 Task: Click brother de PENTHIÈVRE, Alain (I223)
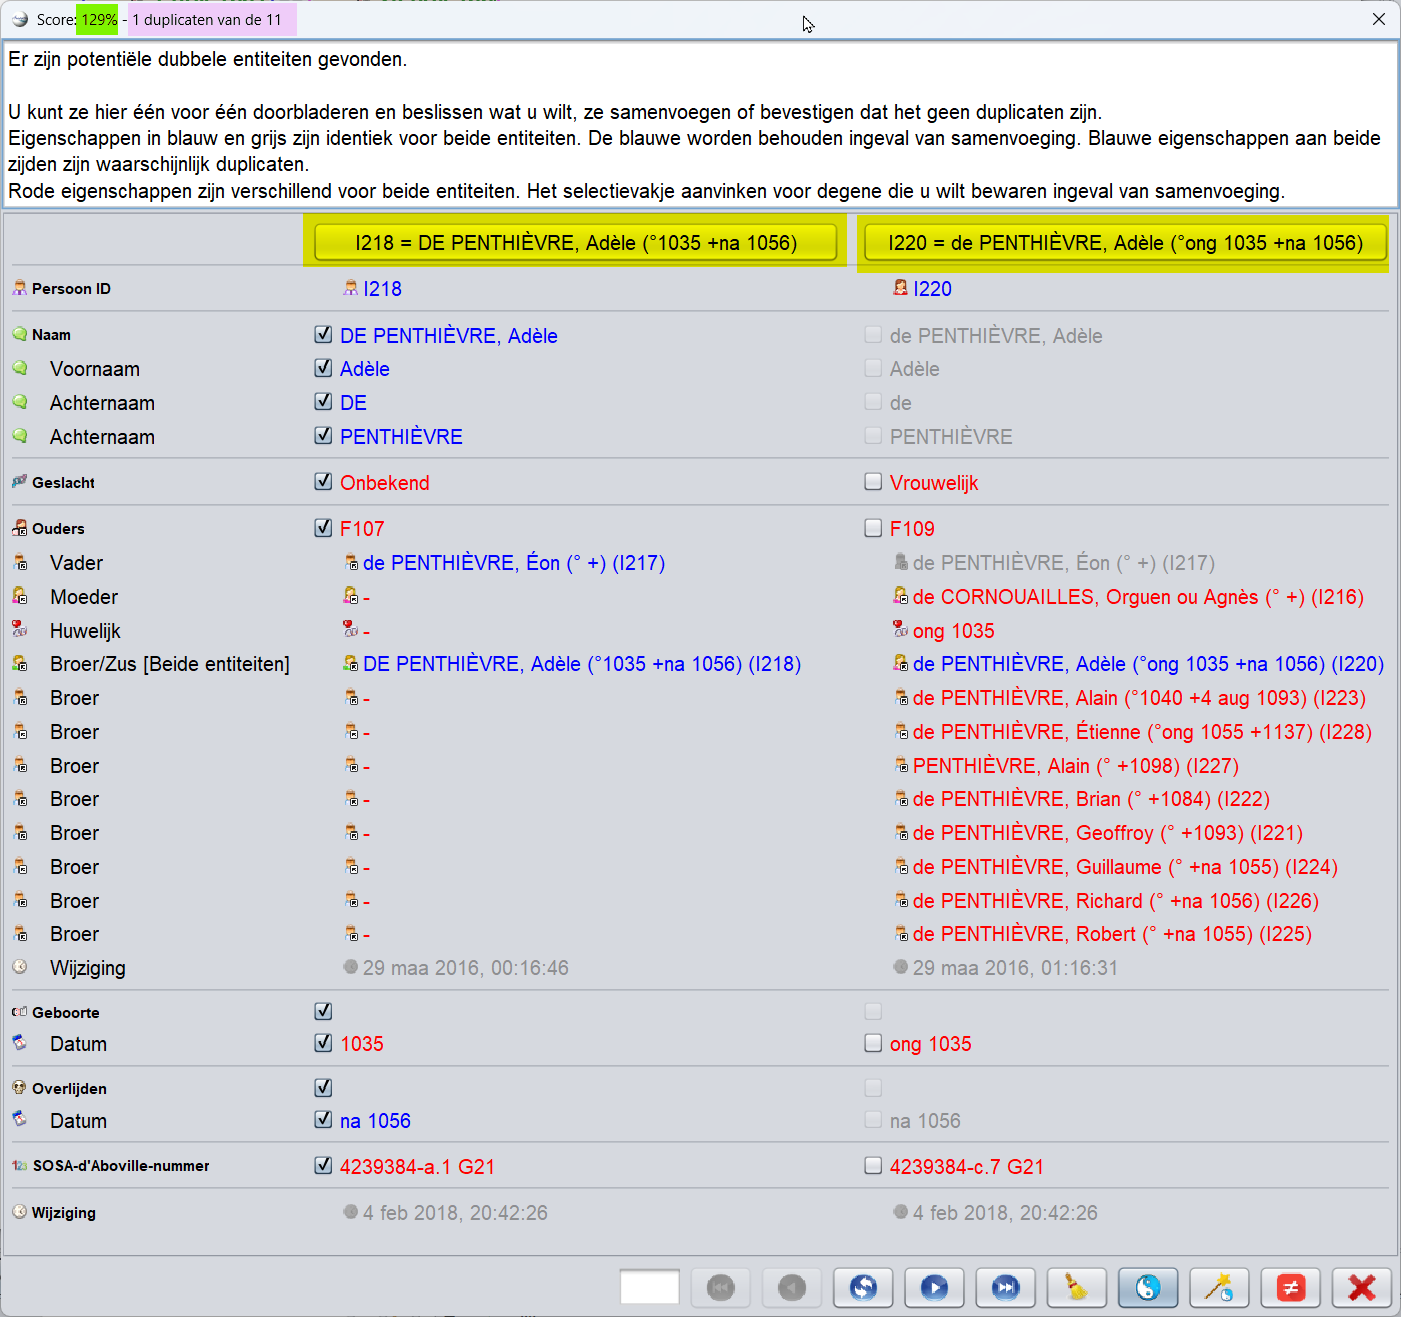1139,698
